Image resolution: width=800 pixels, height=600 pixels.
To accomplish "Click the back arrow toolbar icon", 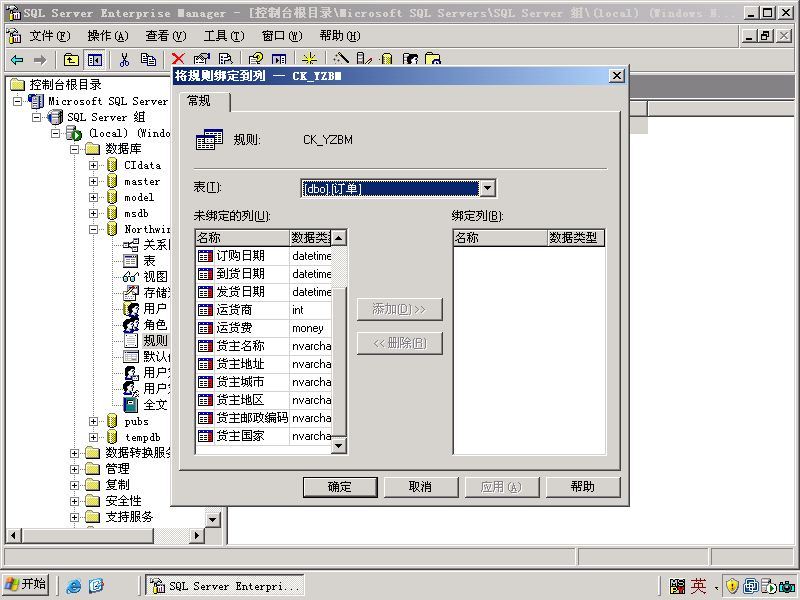I will click(17, 60).
